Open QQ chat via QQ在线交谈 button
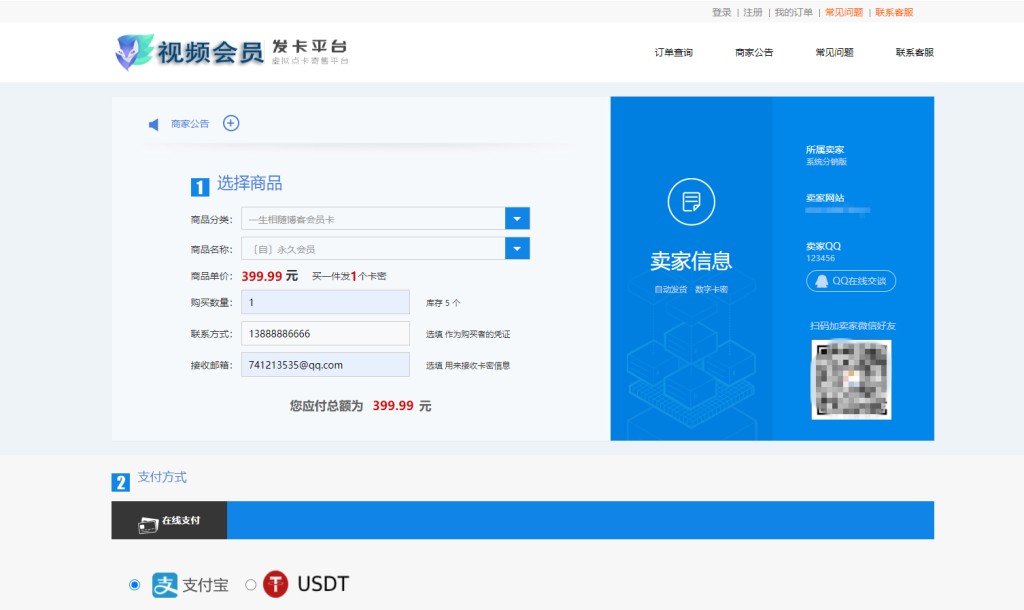 [851, 281]
